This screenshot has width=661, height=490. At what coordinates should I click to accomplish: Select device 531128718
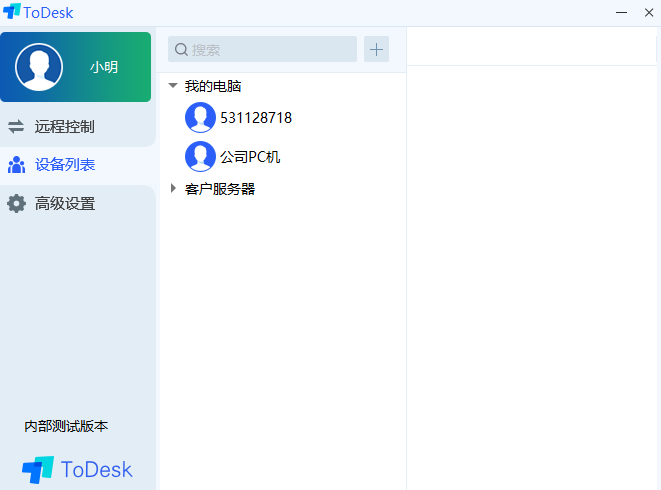[x=256, y=118]
